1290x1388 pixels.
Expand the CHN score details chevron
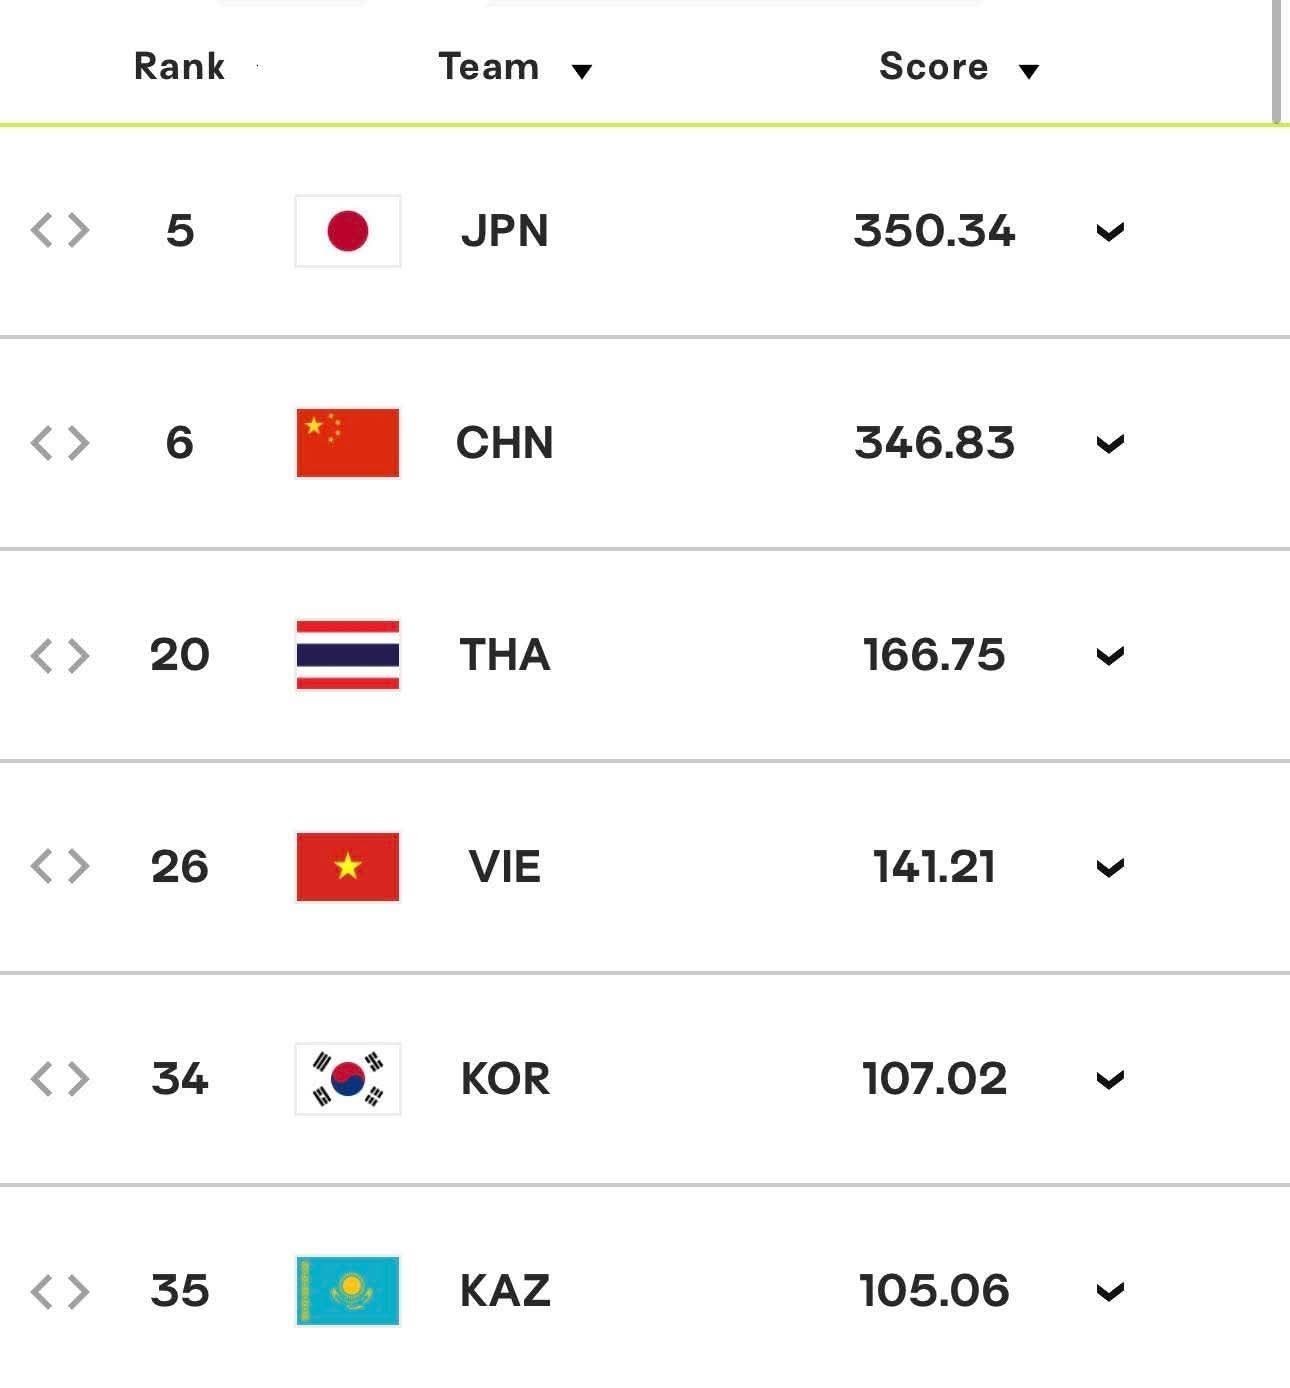pyautogui.click(x=1110, y=444)
